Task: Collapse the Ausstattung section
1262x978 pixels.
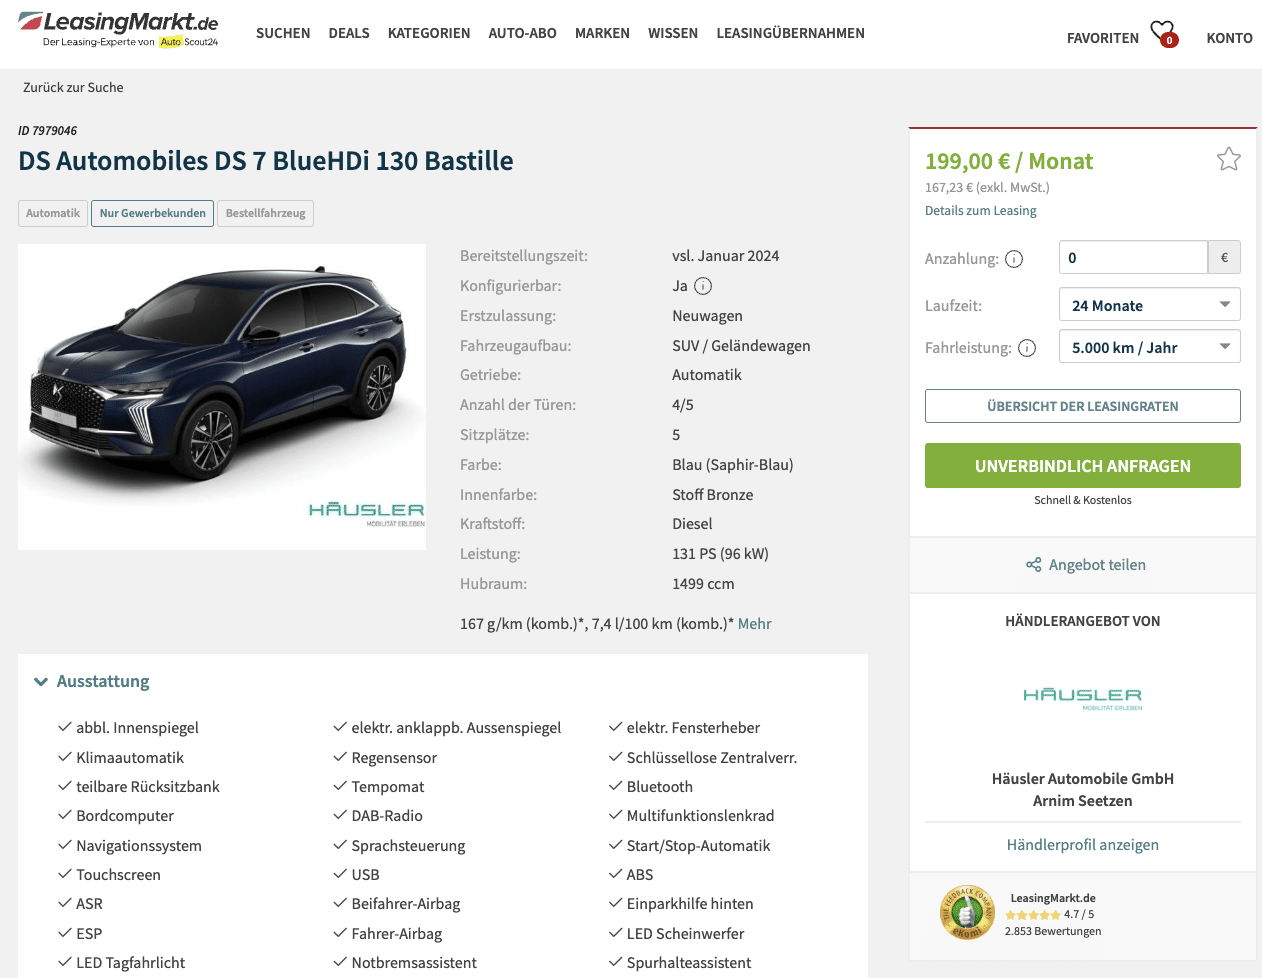Action: pos(92,681)
